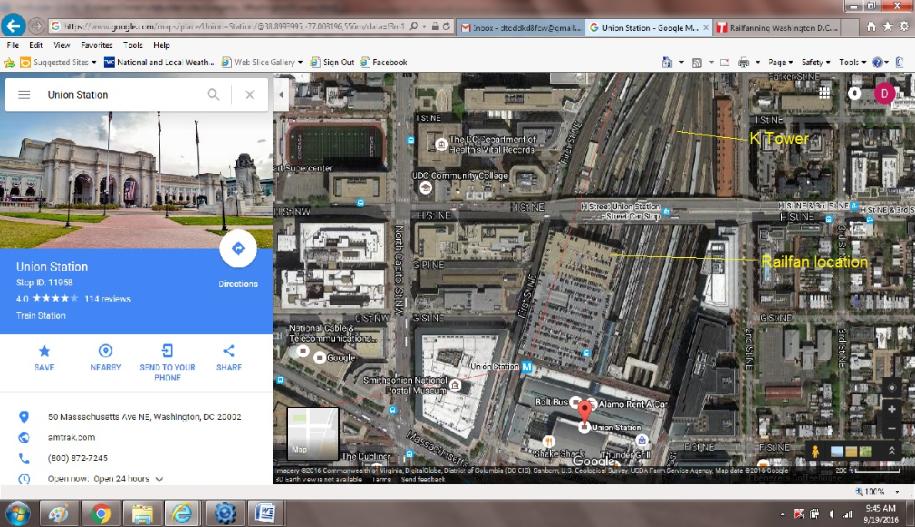Zoom in the map with plus button
Image resolution: width=915 pixels, height=527 pixels.
[891, 409]
